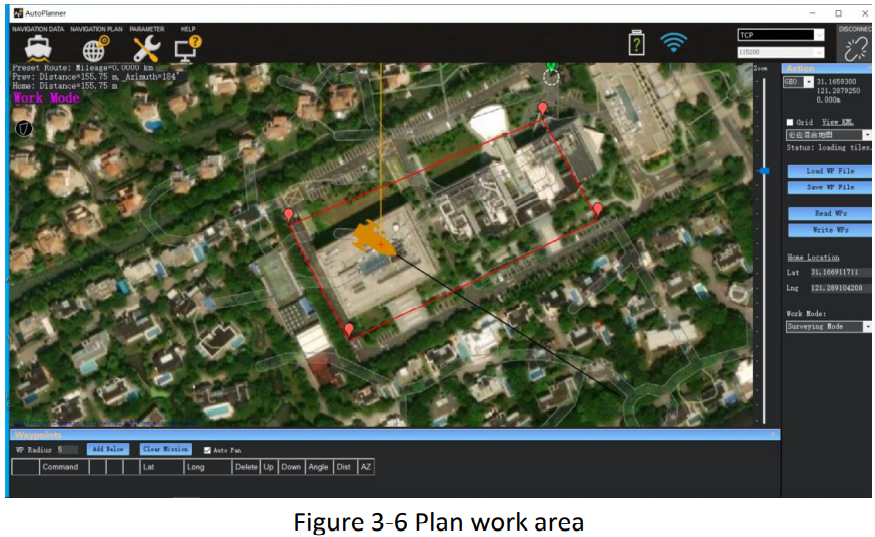Open HELP menu label
The width and height of the screenshot is (875, 537).
click(188, 29)
